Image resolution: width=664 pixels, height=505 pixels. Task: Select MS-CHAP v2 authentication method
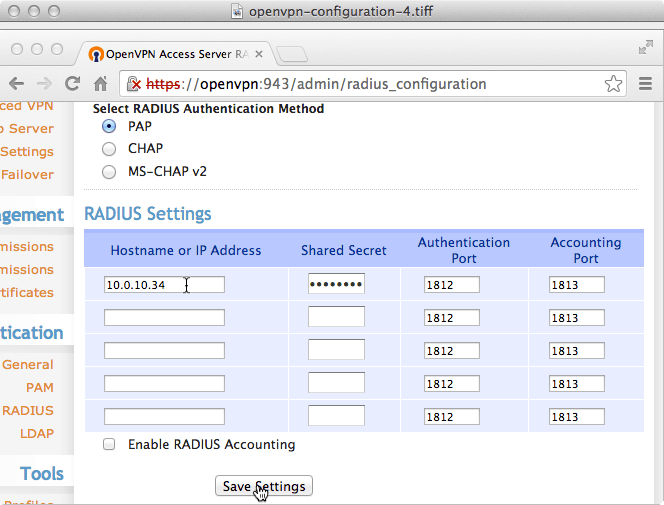(x=109, y=172)
